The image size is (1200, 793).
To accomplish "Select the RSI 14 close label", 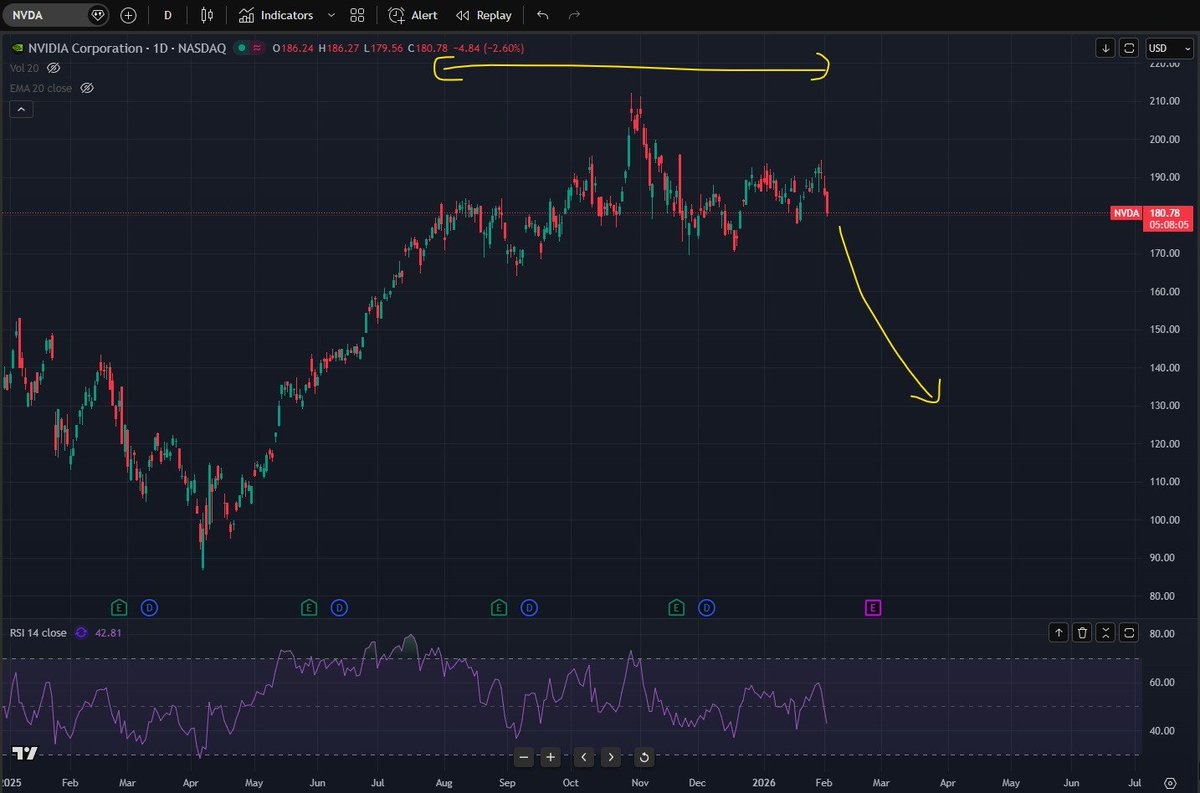I will (x=38, y=632).
